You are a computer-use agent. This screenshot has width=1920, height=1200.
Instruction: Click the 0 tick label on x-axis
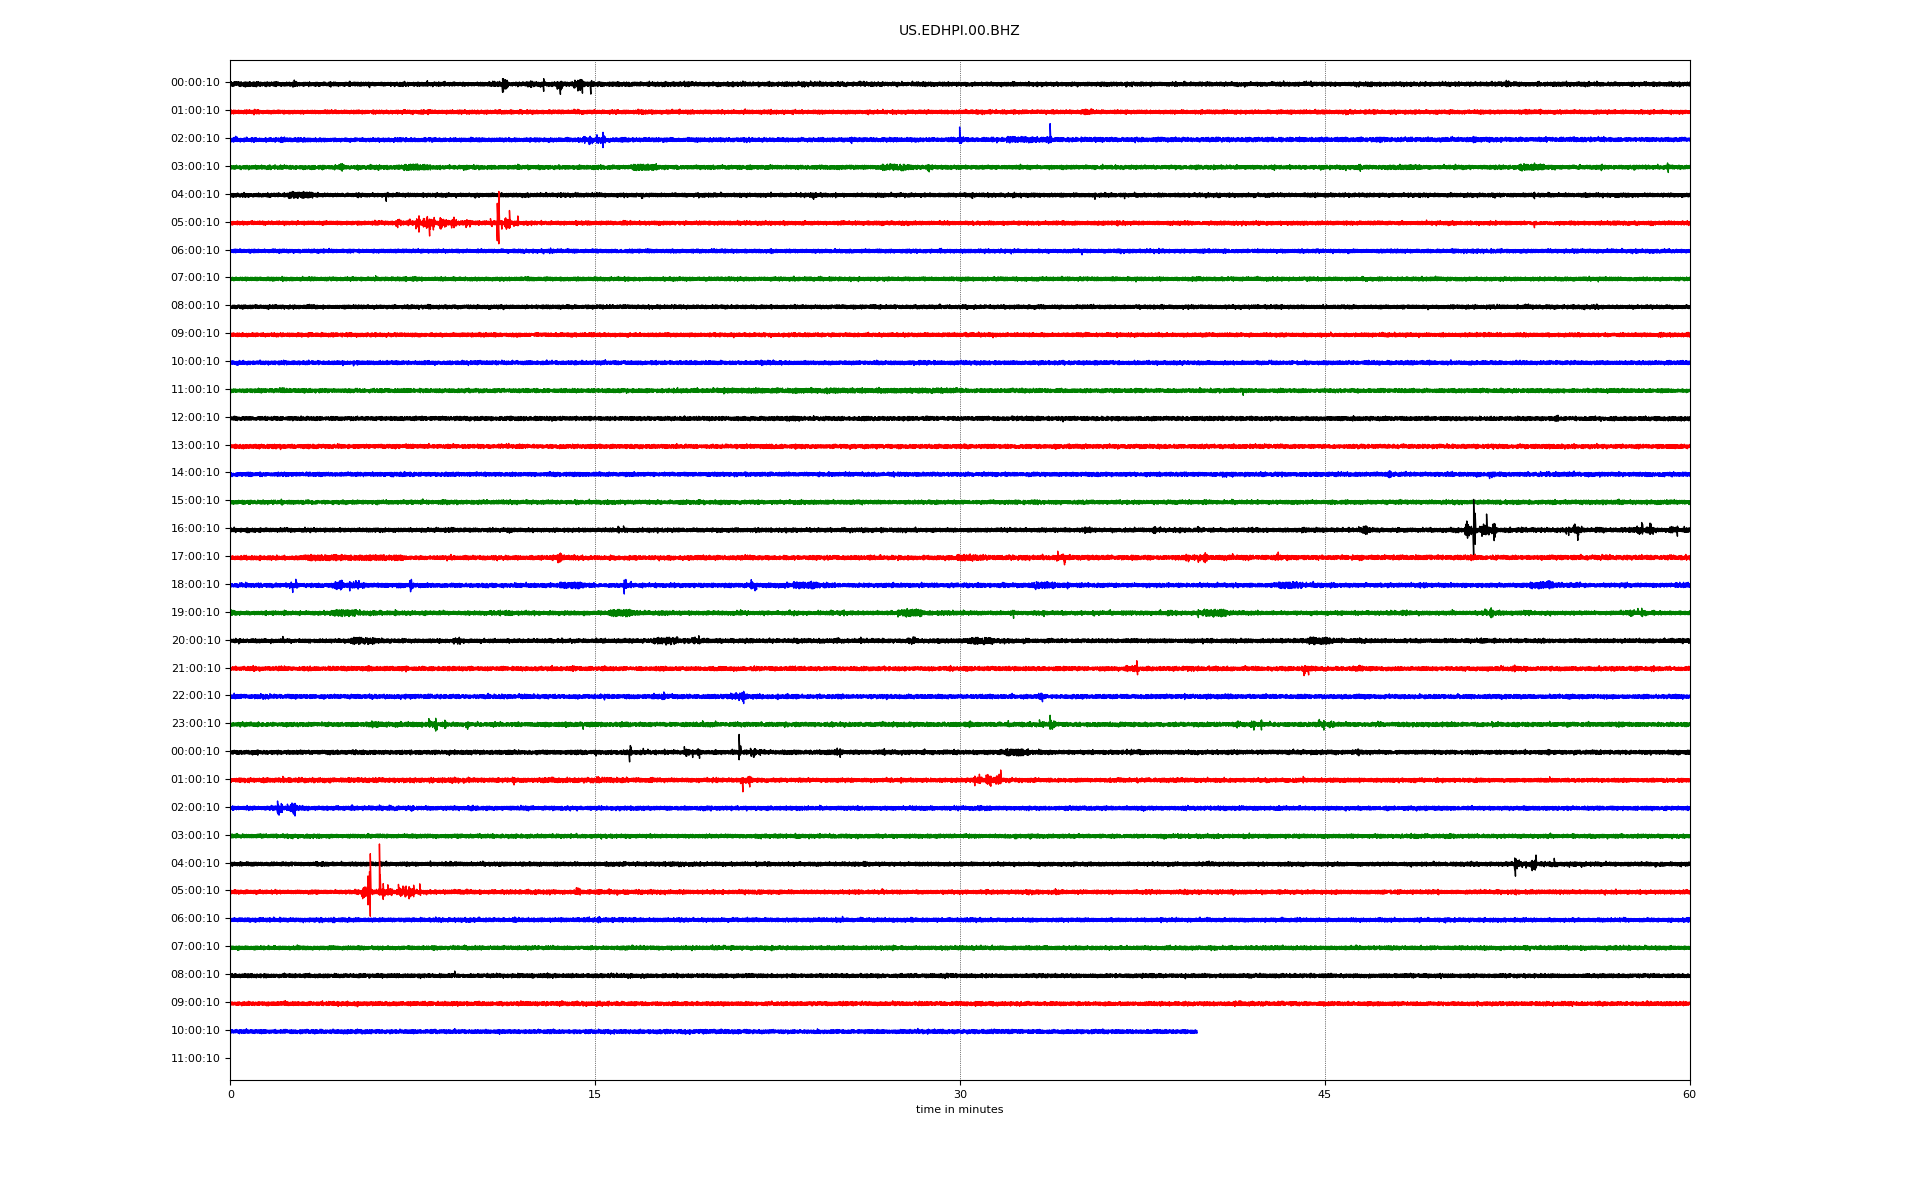tap(231, 1095)
